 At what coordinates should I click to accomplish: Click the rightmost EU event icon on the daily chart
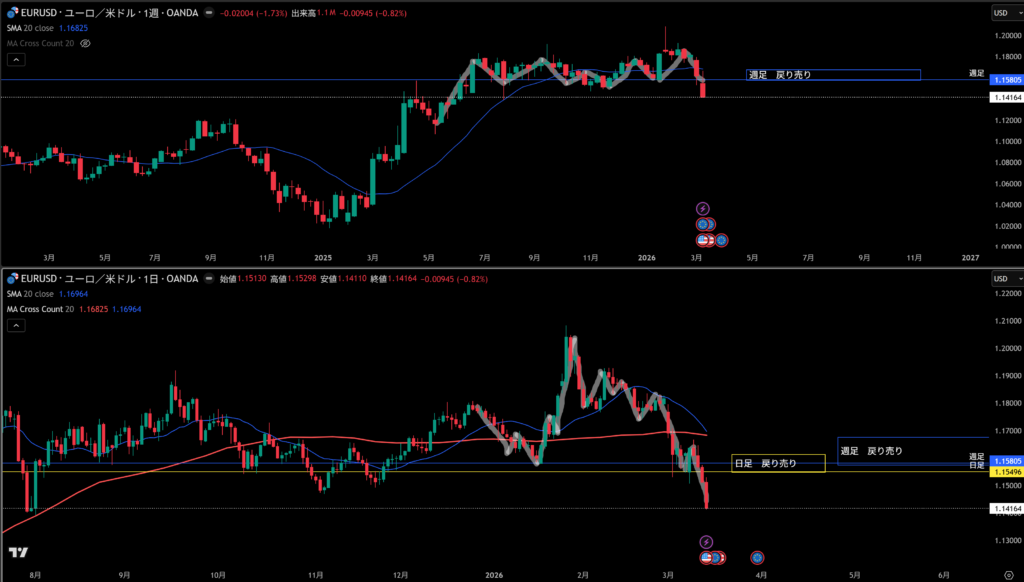[757, 557]
